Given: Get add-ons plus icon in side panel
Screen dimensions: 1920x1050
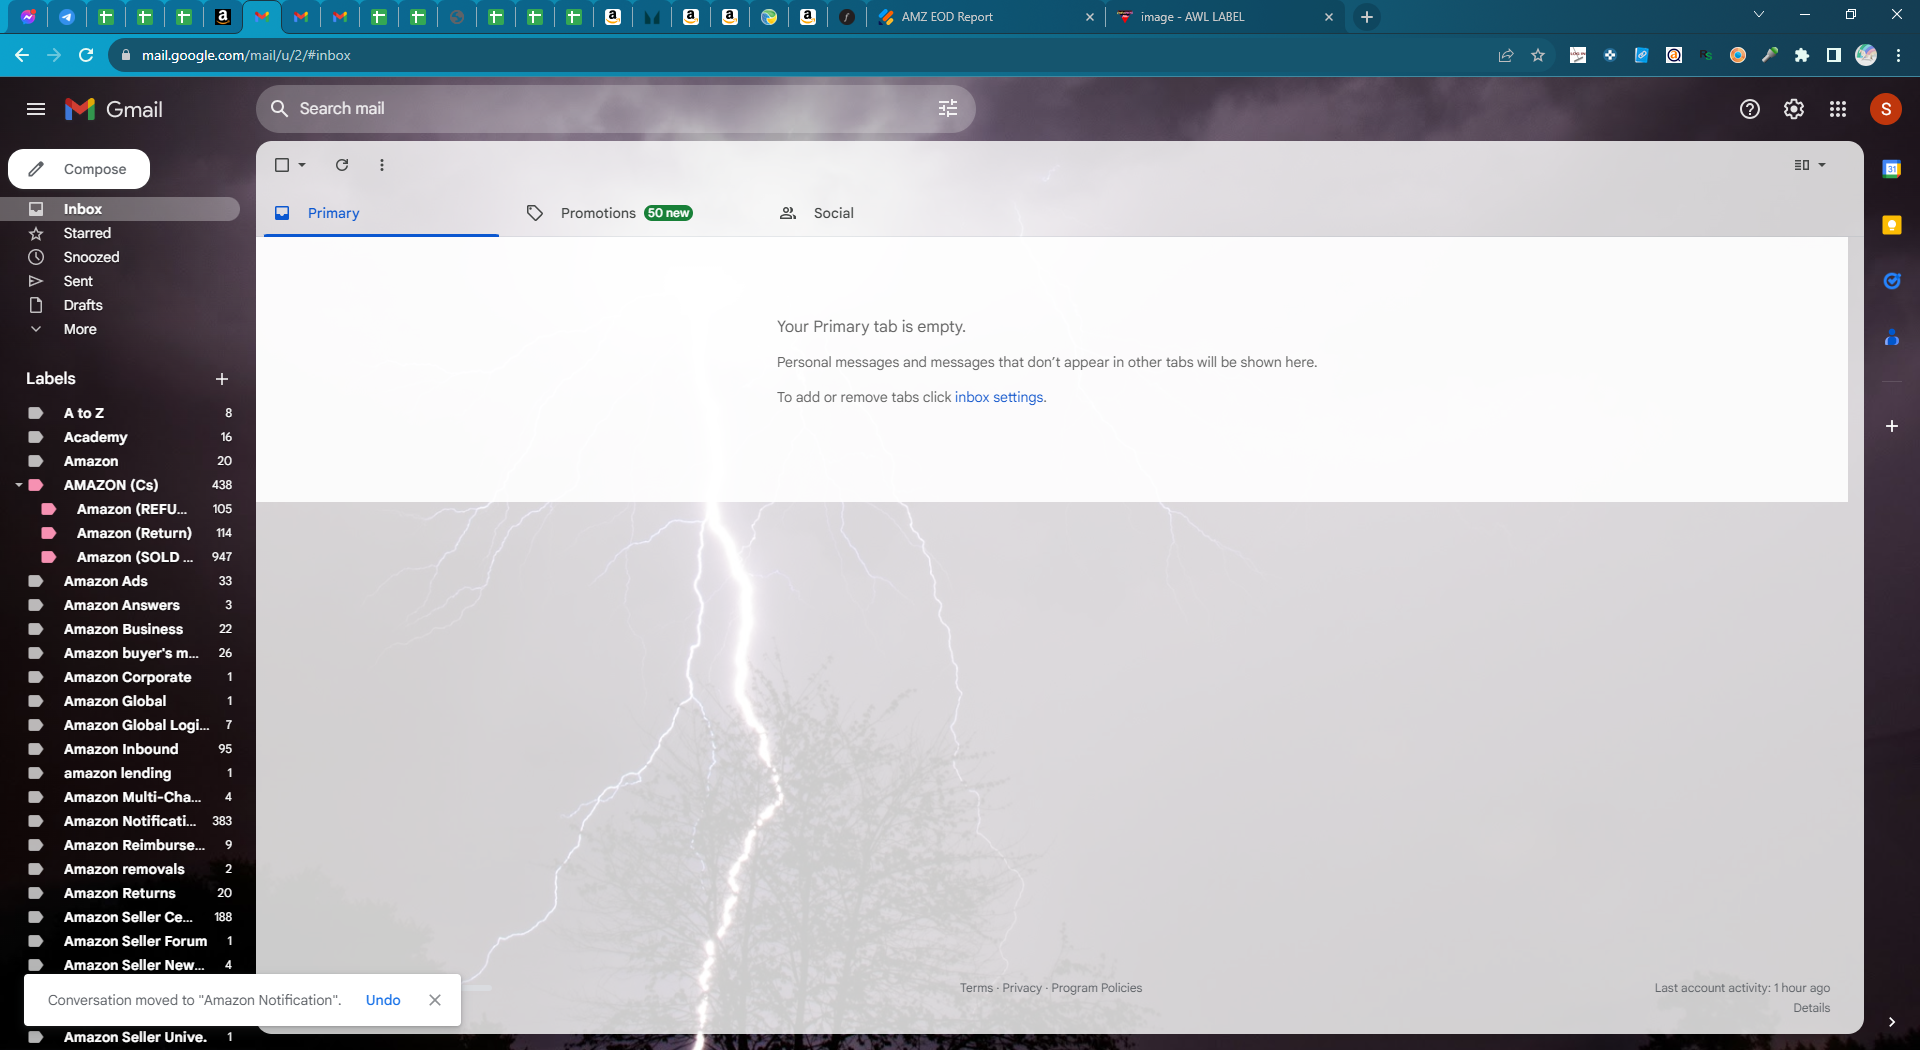Looking at the screenshot, I should click(x=1892, y=426).
